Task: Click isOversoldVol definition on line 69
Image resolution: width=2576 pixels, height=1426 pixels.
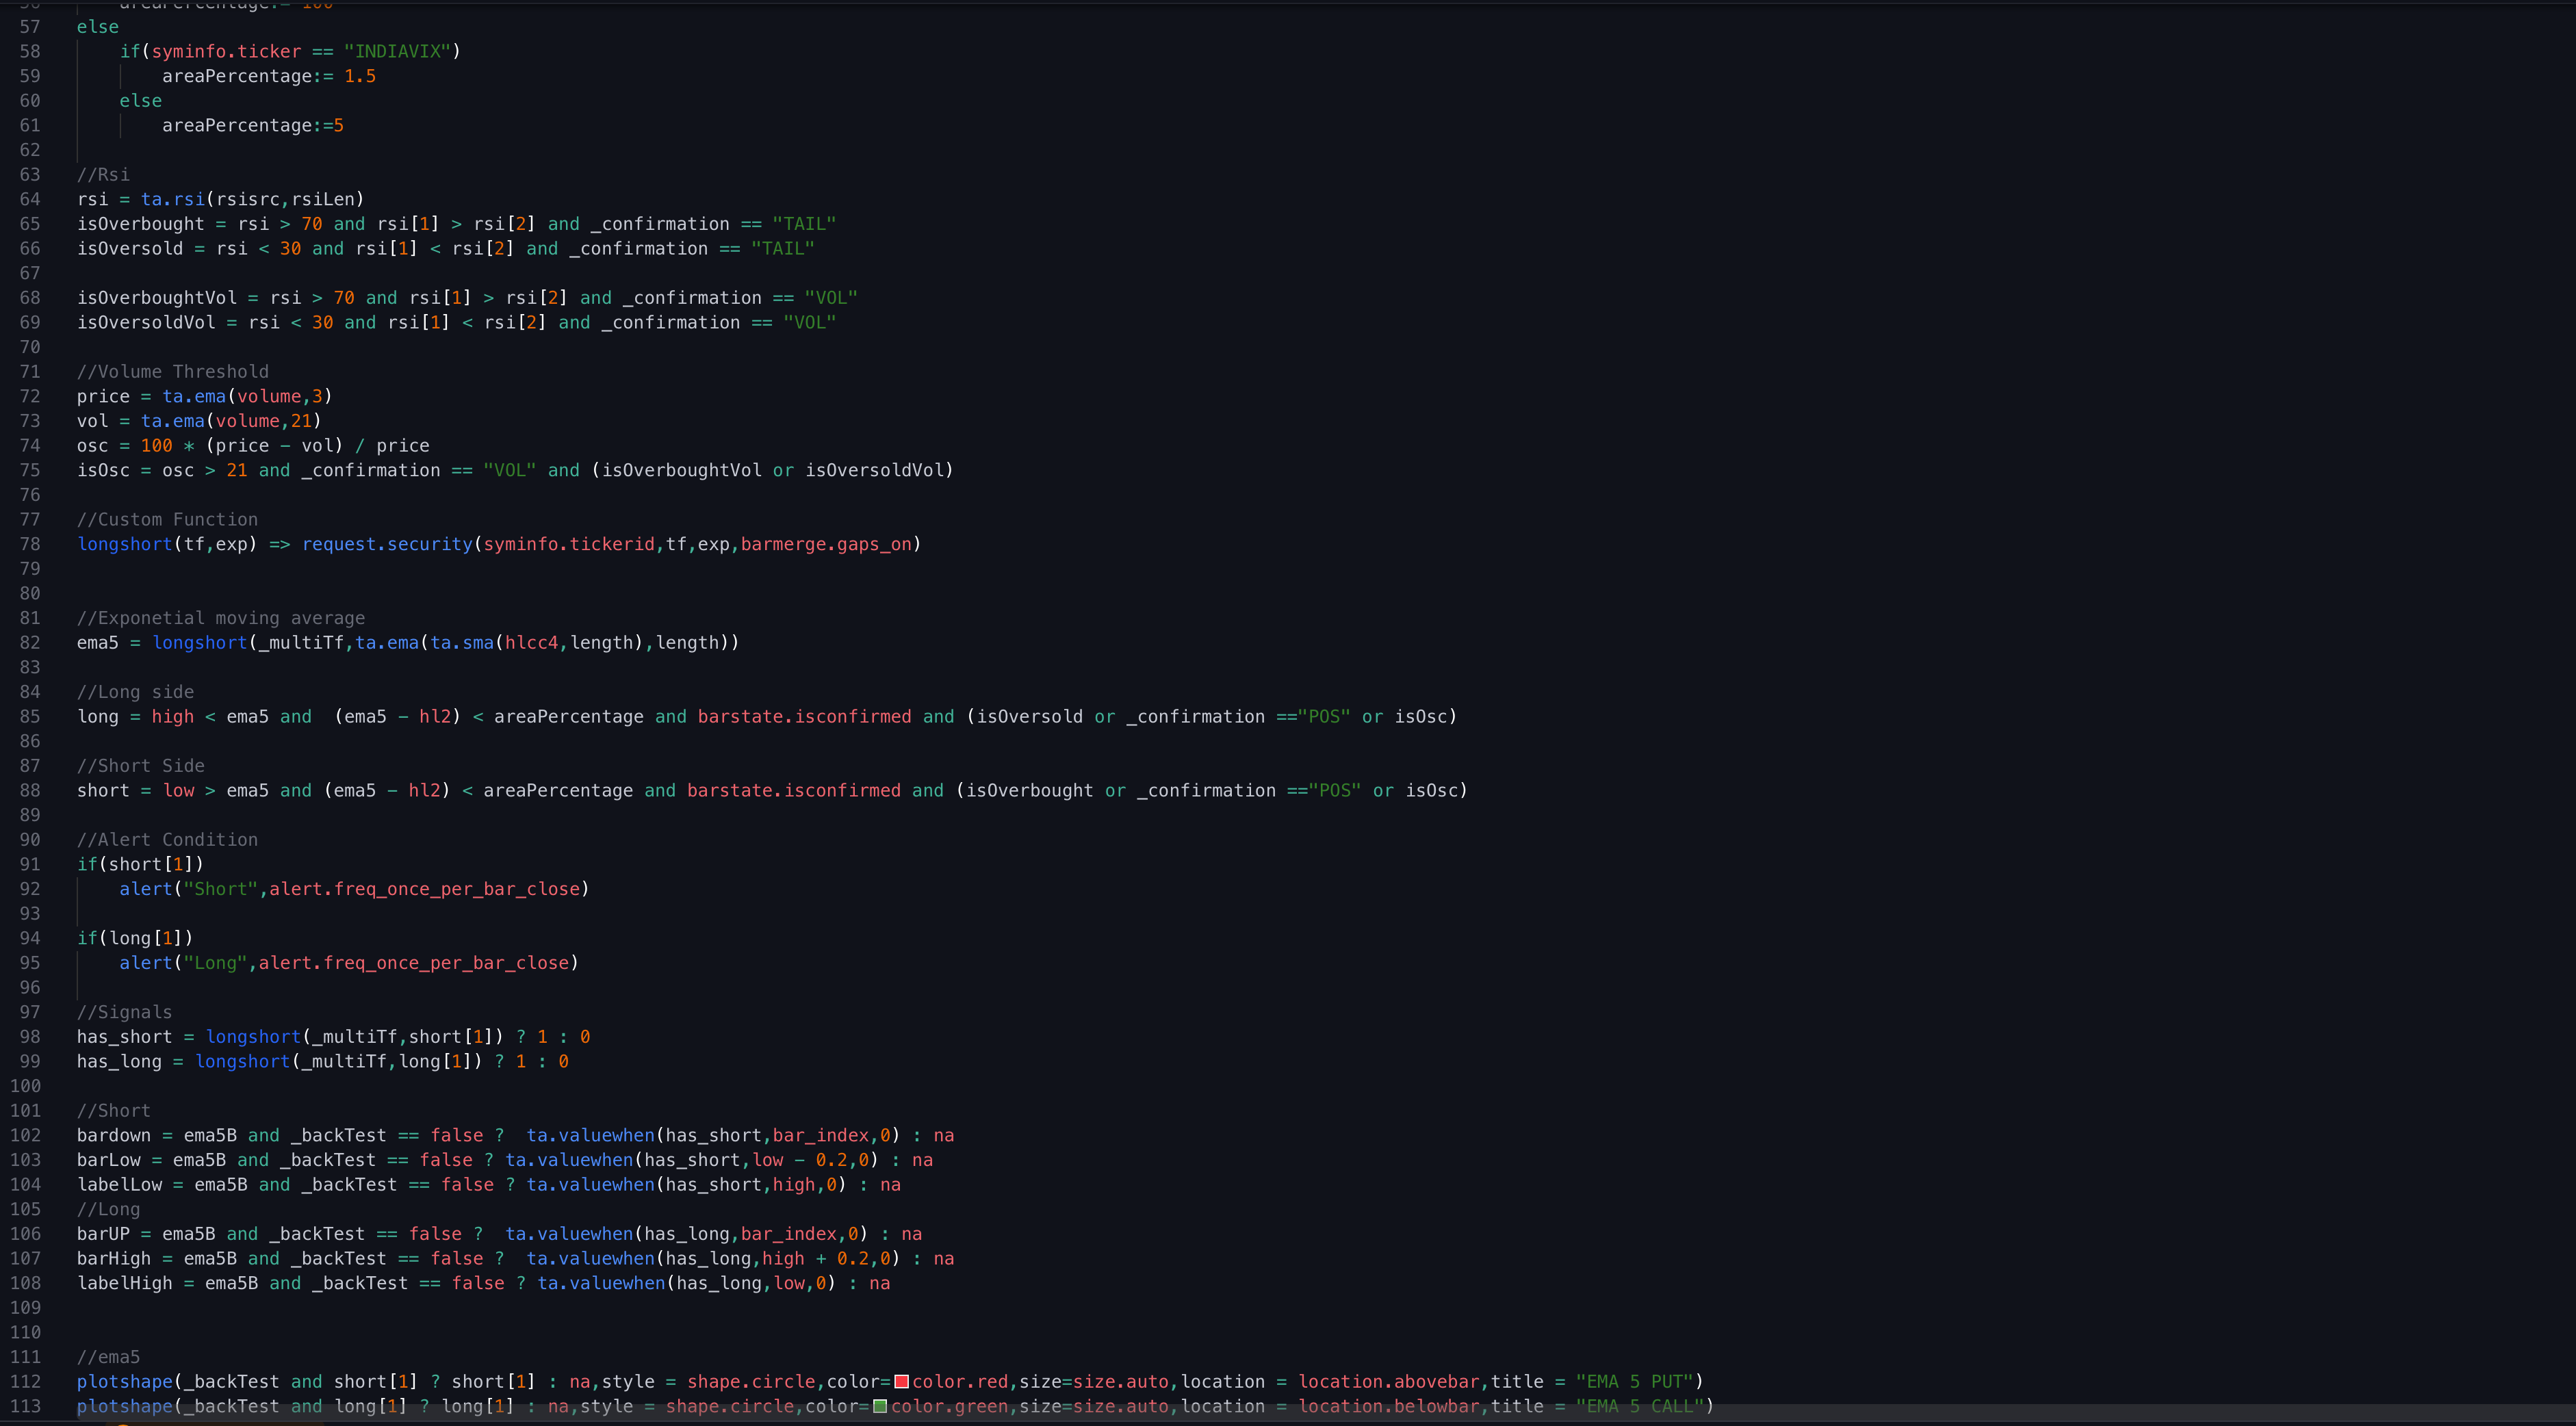Action: (x=146, y=322)
